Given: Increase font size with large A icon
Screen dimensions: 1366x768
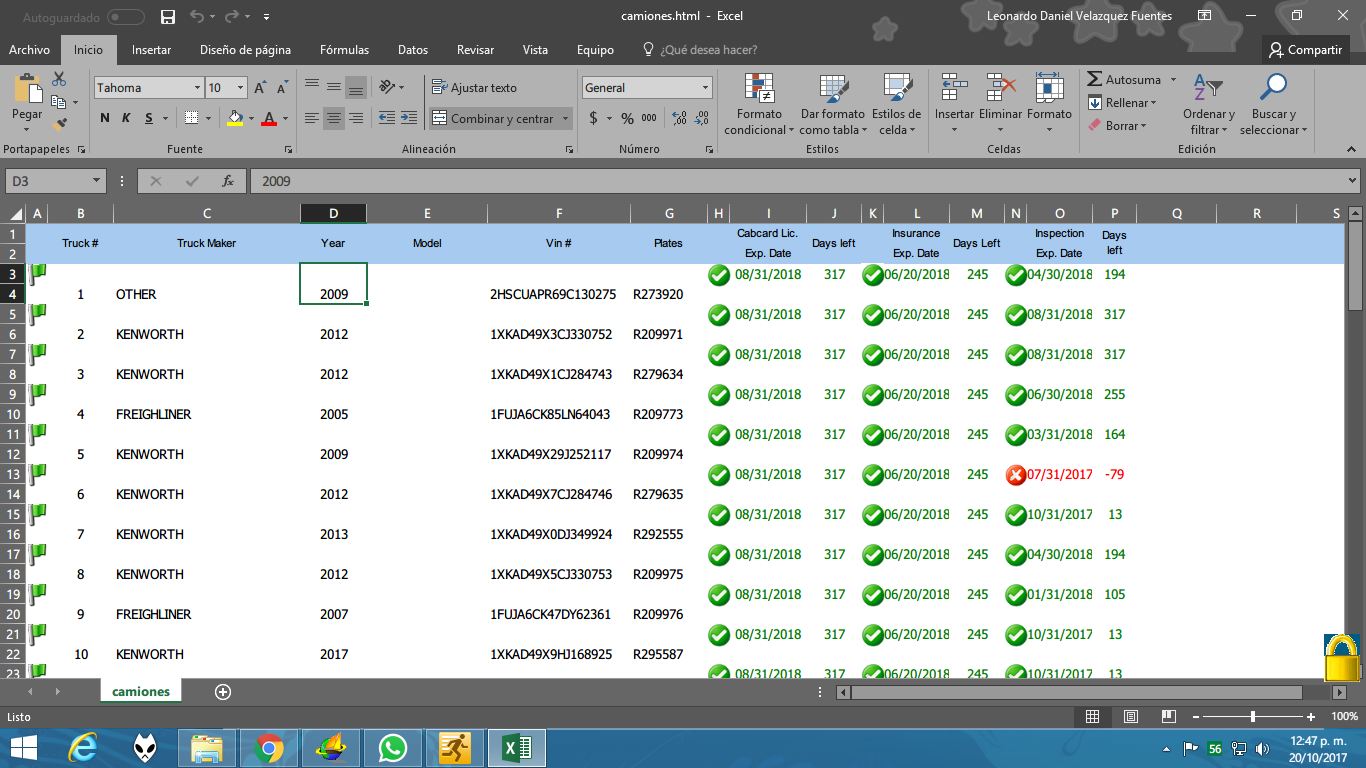Looking at the screenshot, I should coord(260,88).
